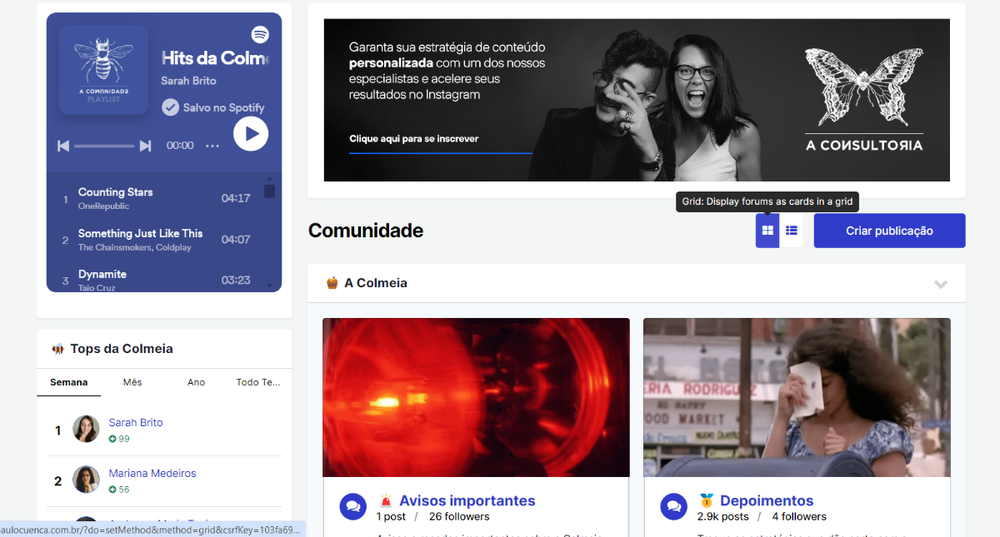The height and width of the screenshot is (537, 1000).
Task: Open the Todo Tempo ranking tab
Action: [x=259, y=382]
